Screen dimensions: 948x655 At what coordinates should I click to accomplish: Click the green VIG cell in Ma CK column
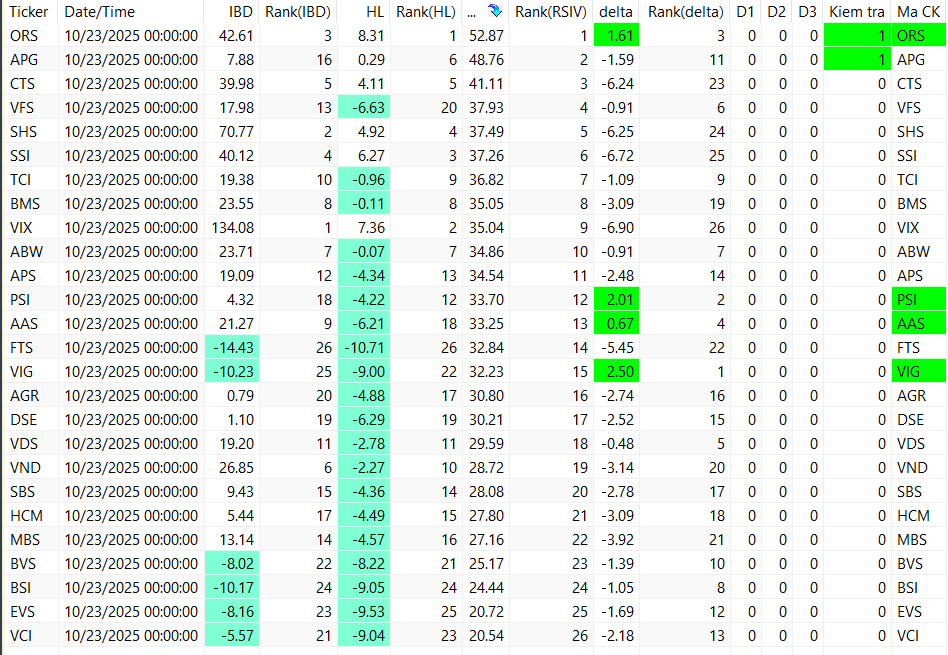pos(918,372)
